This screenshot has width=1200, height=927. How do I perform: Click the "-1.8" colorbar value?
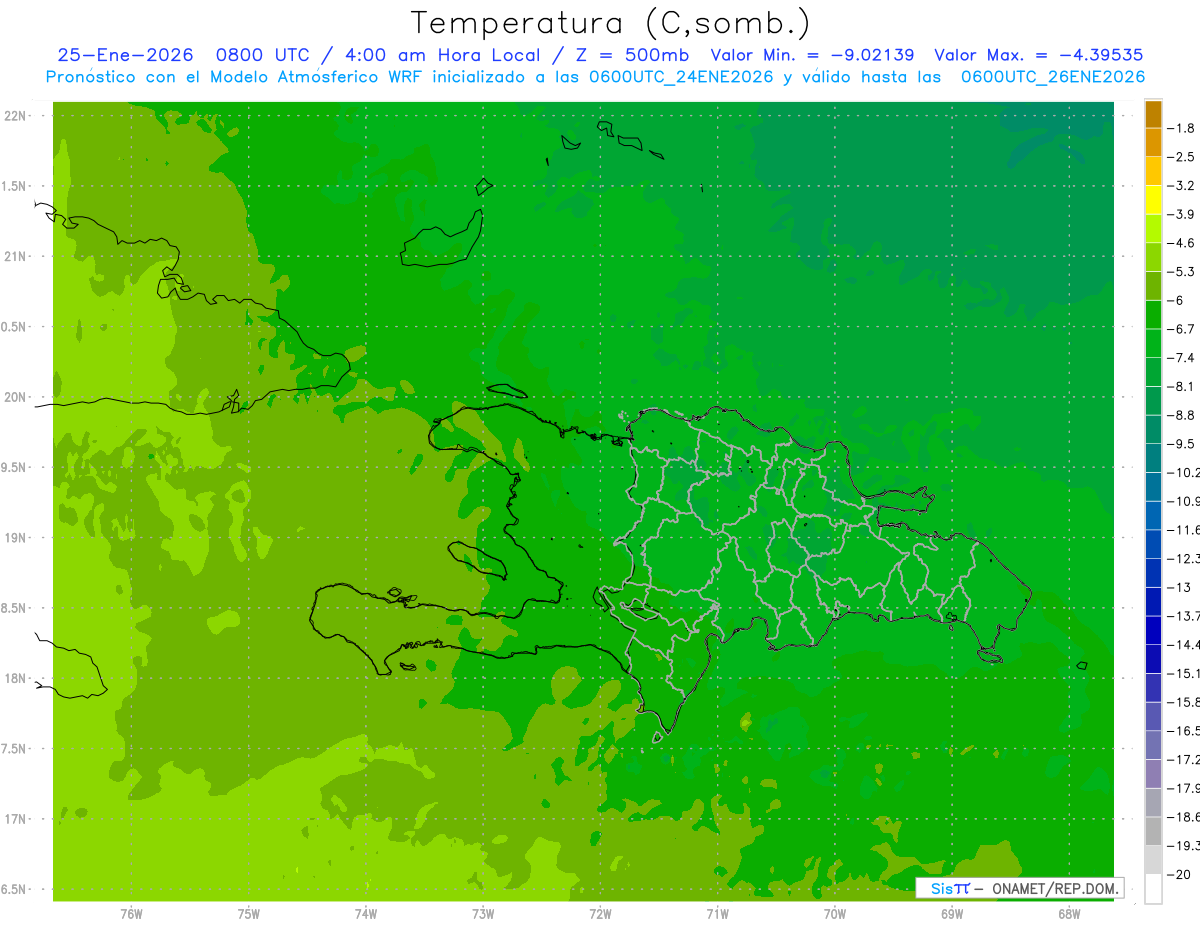pos(1183,128)
